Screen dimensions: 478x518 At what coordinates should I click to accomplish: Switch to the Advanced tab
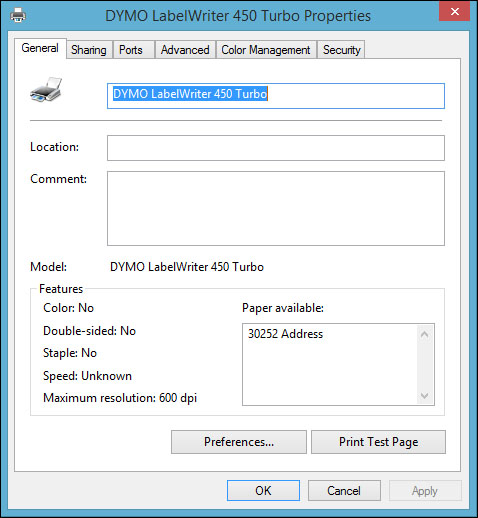[185, 50]
